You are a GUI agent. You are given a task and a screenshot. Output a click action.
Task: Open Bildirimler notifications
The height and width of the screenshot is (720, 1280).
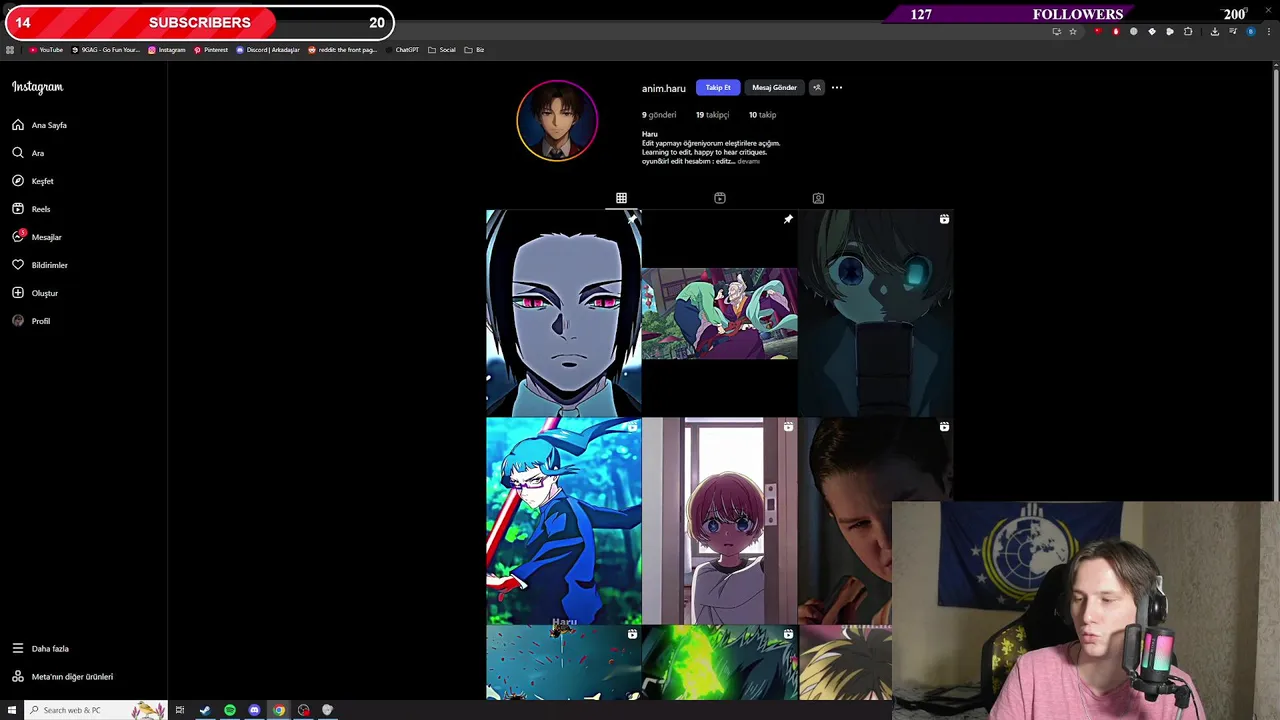pos(40,265)
